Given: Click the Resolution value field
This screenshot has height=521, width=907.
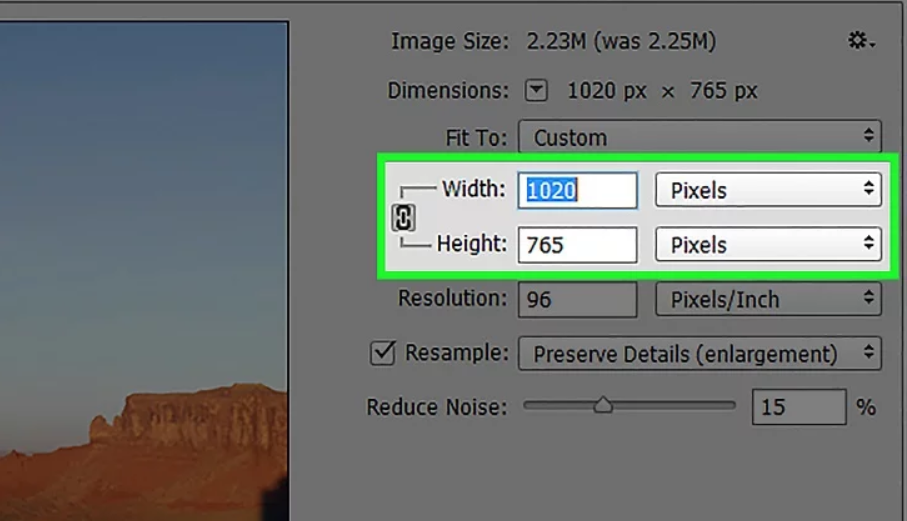Looking at the screenshot, I should click(577, 300).
